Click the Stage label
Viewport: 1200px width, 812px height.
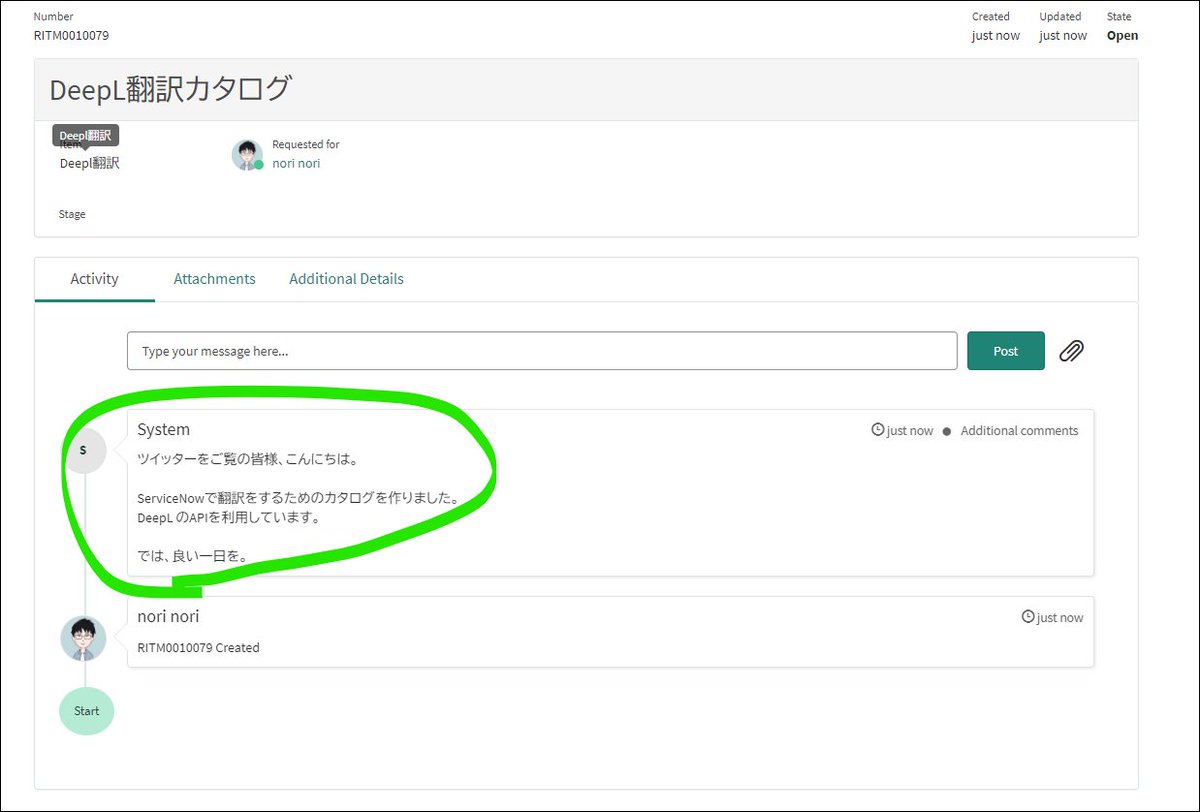[x=72, y=214]
